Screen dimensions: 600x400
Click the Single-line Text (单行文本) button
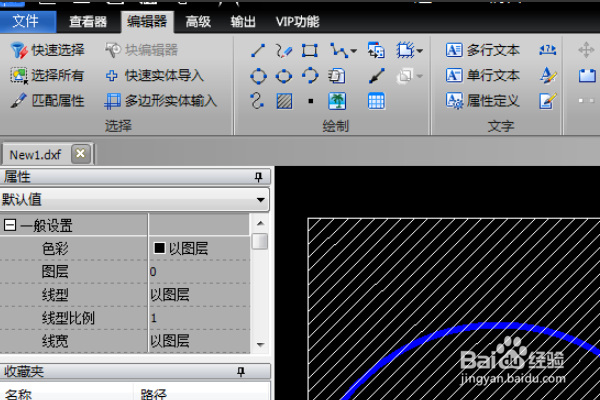pyautogui.click(x=483, y=75)
